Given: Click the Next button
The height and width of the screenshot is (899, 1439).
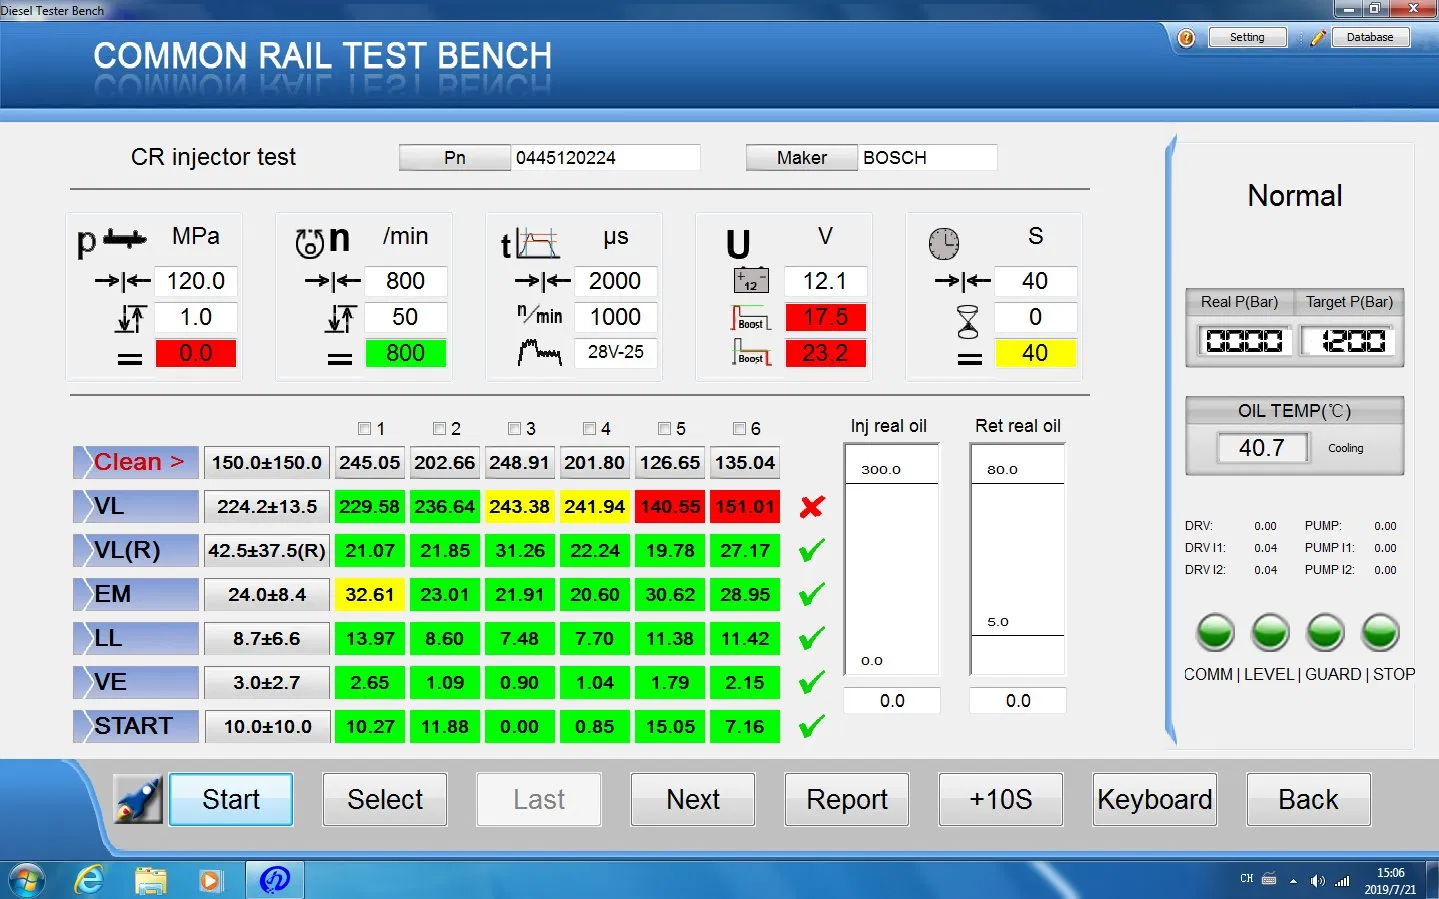Looking at the screenshot, I should click(693, 799).
